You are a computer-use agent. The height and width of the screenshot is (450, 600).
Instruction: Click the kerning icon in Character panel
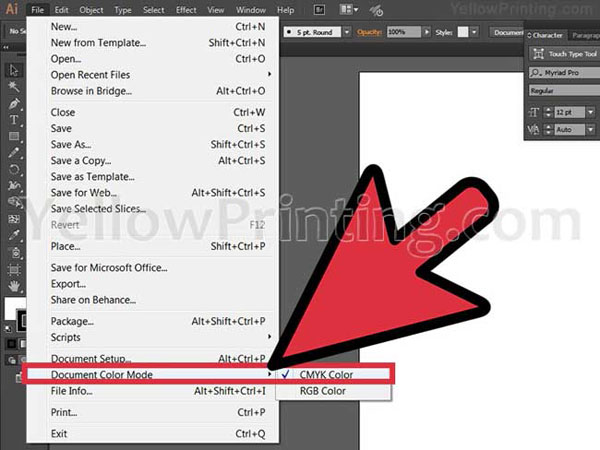pyautogui.click(x=533, y=130)
